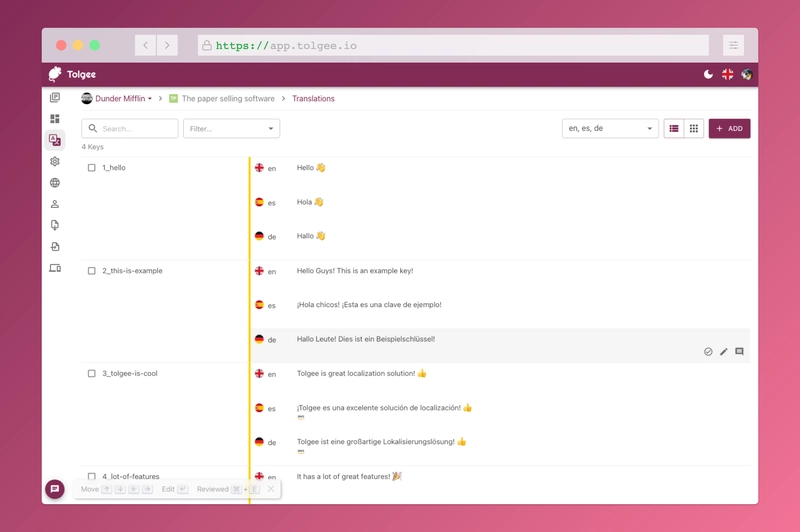Open Languages via the sidebar globe icon

coord(55,183)
